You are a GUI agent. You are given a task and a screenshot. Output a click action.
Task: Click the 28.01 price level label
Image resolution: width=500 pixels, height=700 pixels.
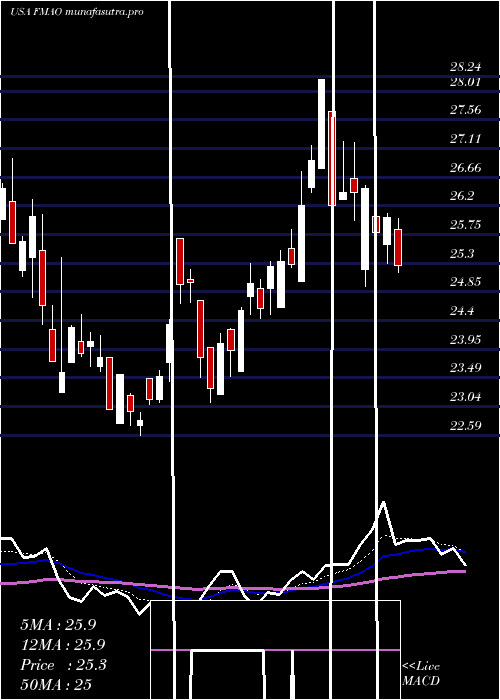466,82
